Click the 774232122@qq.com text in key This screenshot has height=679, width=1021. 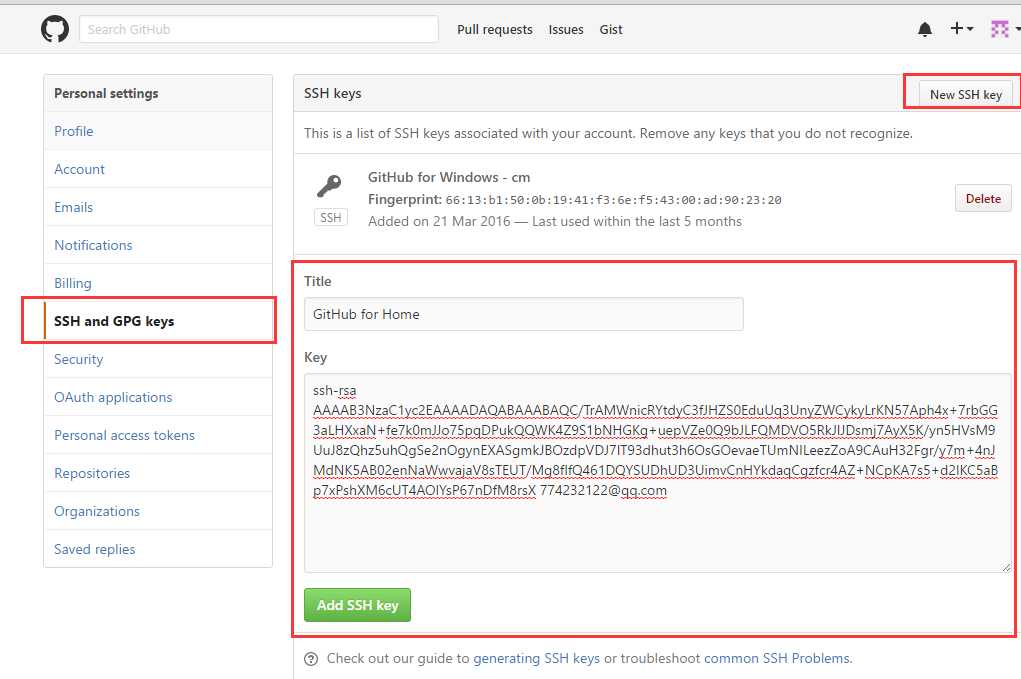coord(603,490)
